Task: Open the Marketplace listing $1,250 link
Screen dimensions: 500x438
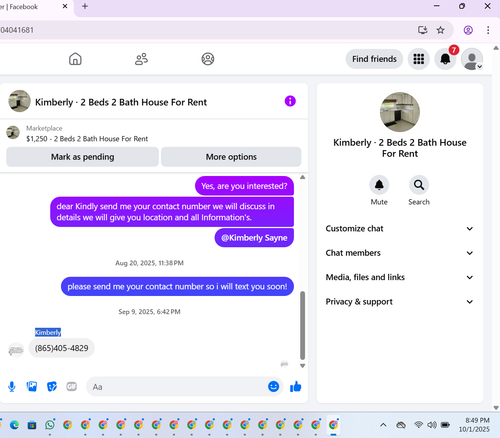Action: 87,139
